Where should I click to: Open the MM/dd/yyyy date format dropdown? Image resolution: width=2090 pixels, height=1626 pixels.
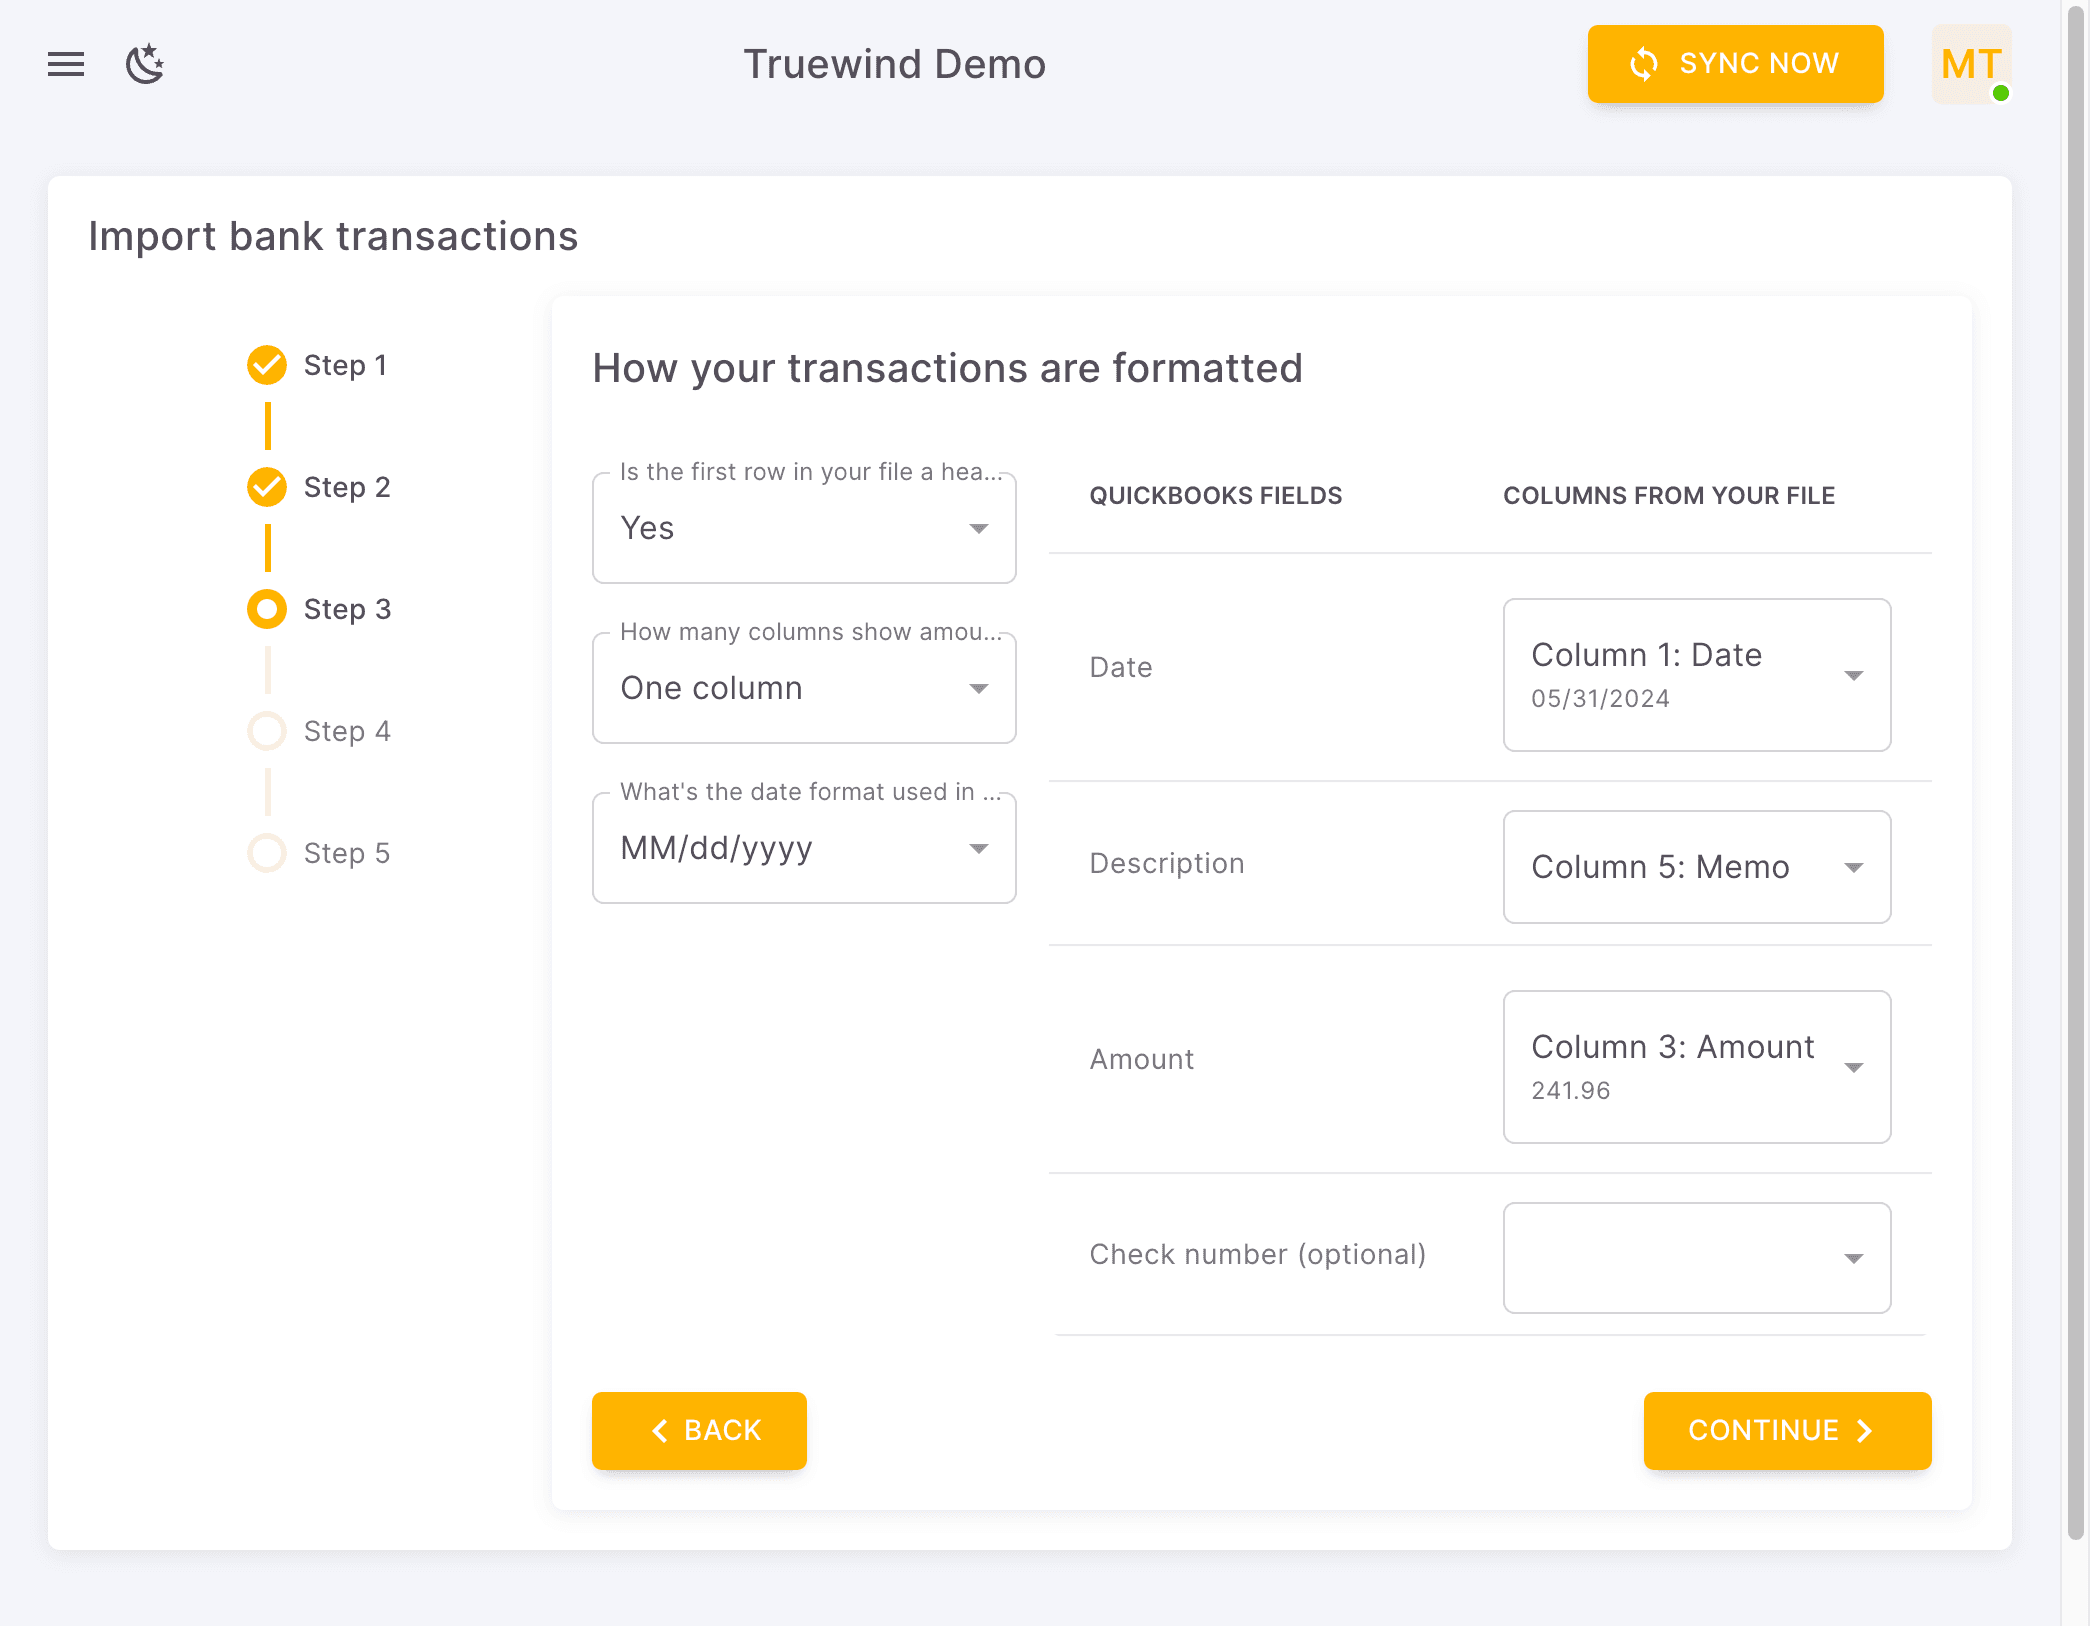pyautogui.click(x=804, y=848)
